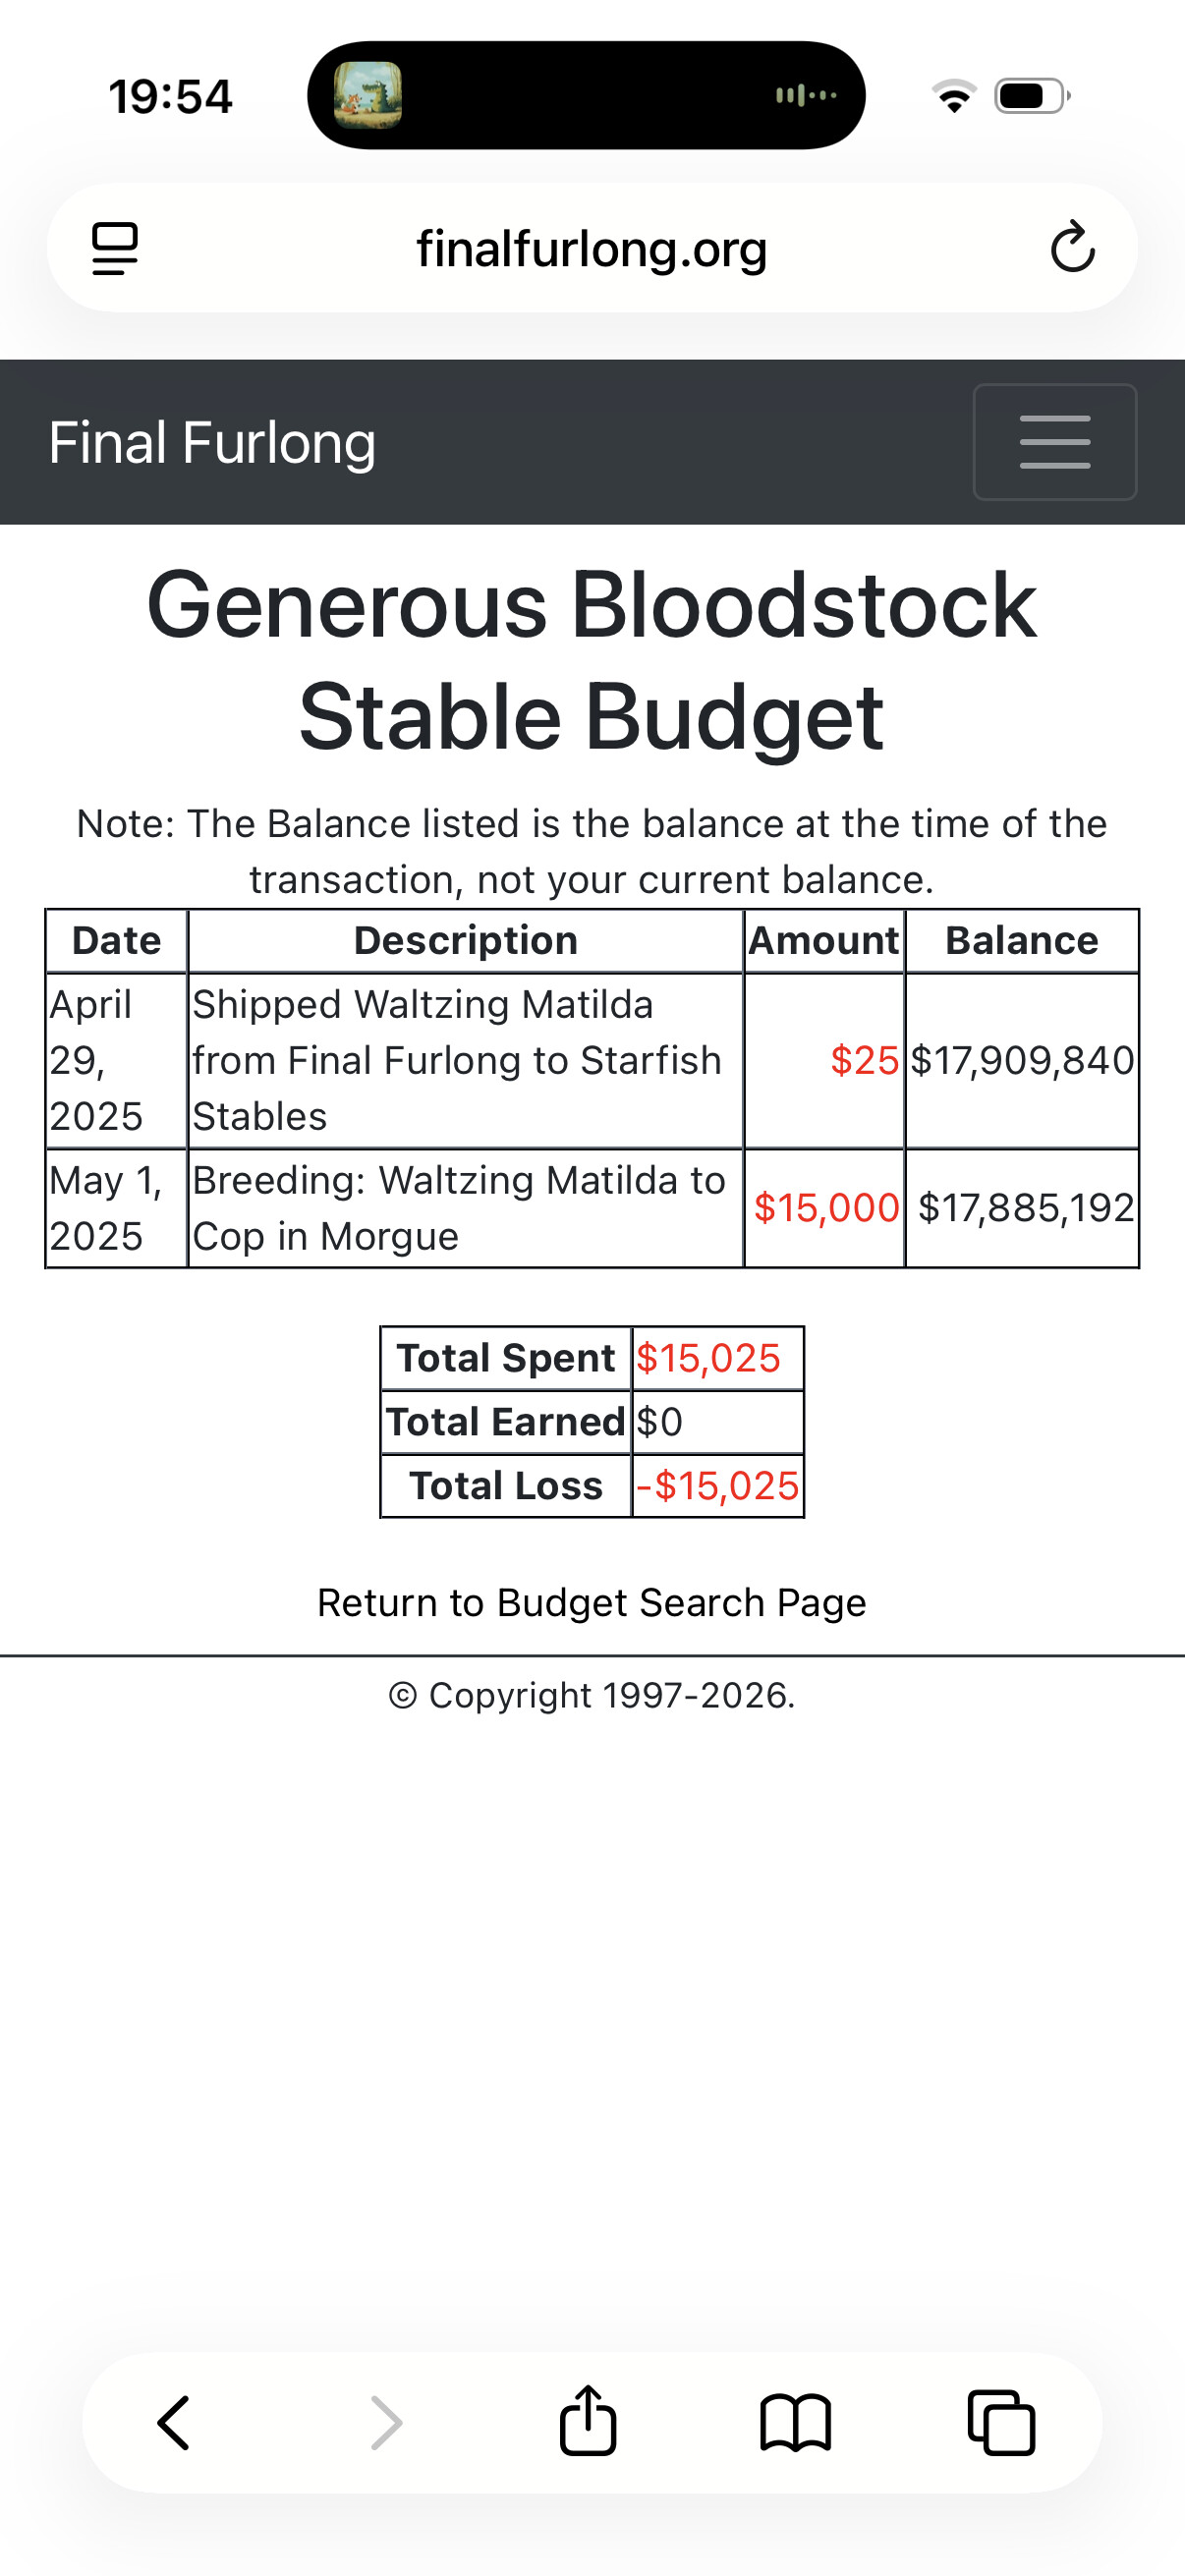Tap the battery status icon
1185x2576 pixels.
click(x=1031, y=96)
